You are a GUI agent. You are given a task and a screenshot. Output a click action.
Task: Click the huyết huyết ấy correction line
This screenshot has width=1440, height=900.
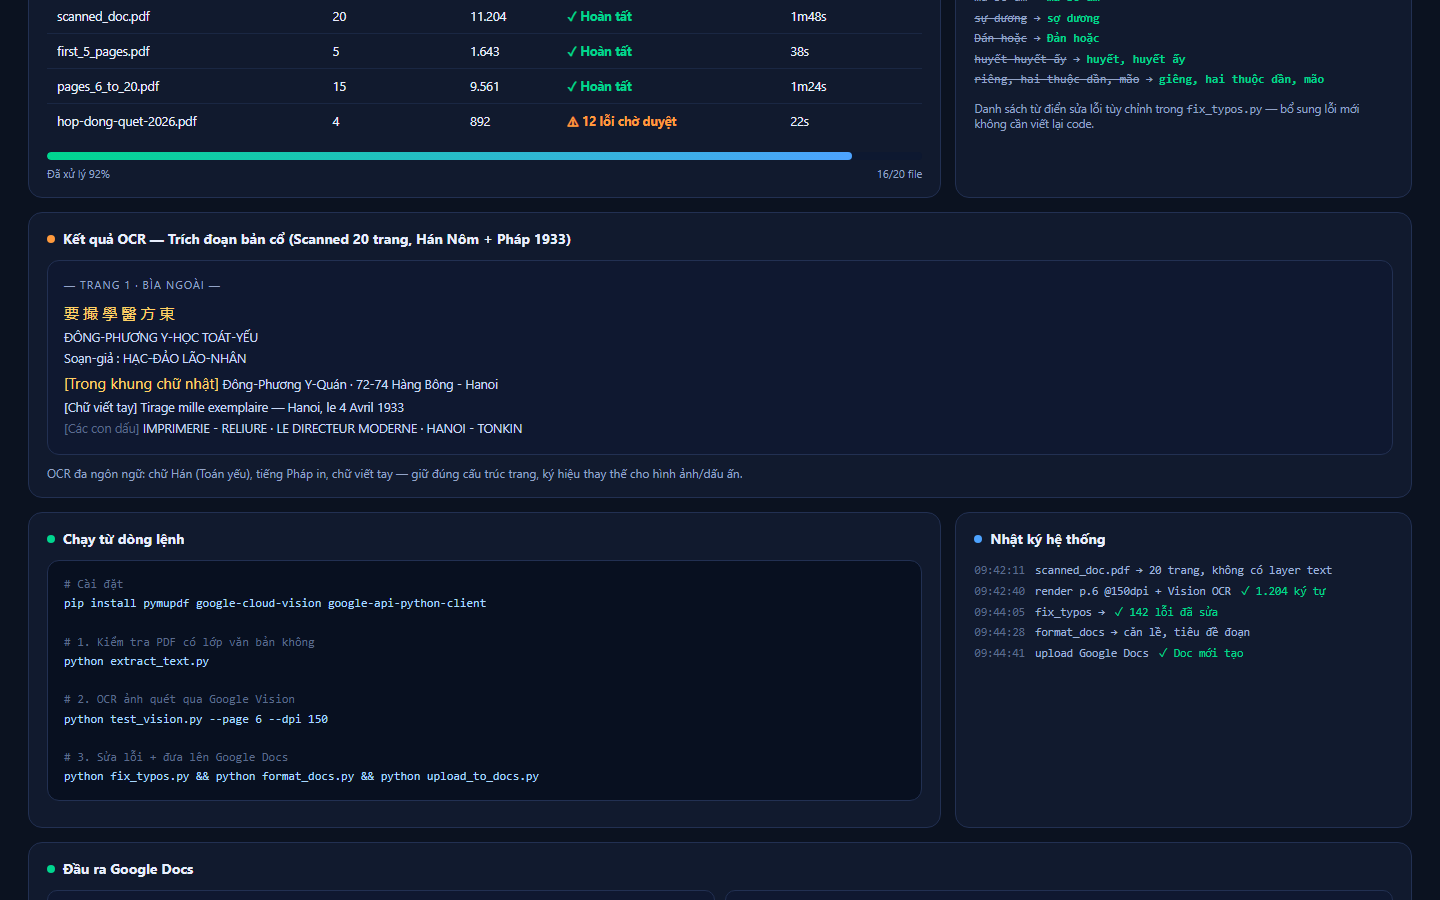pyautogui.click(x=1080, y=59)
